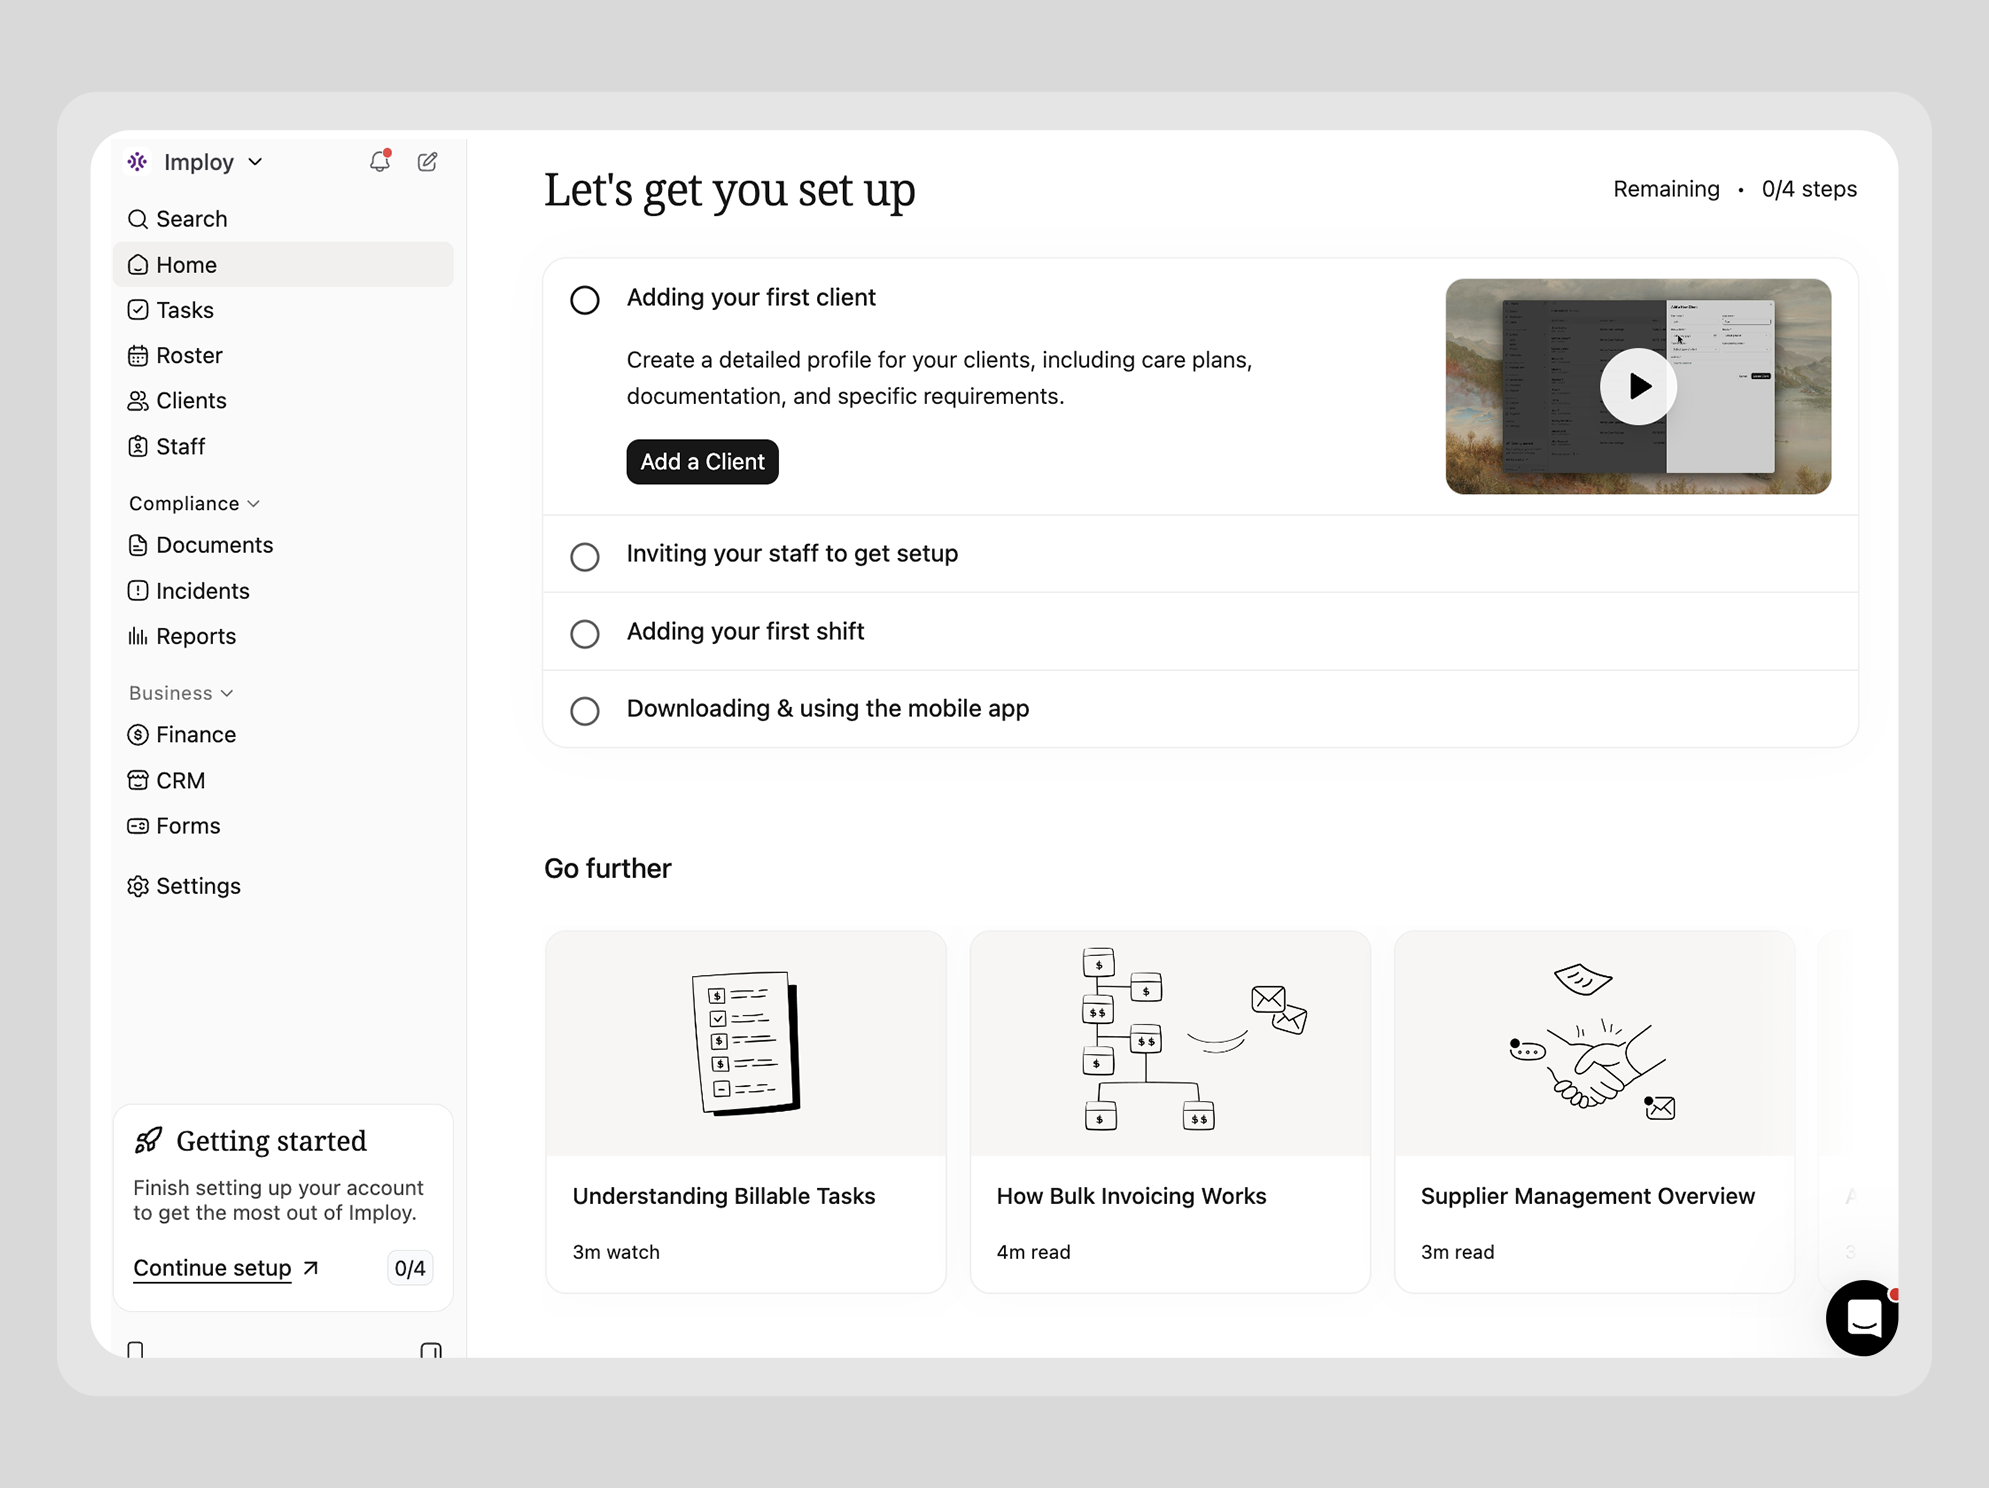Image resolution: width=1989 pixels, height=1488 pixels.
Task: Open the How Bulk Invoicing Works card
Action: [x=1170, y=1111]
